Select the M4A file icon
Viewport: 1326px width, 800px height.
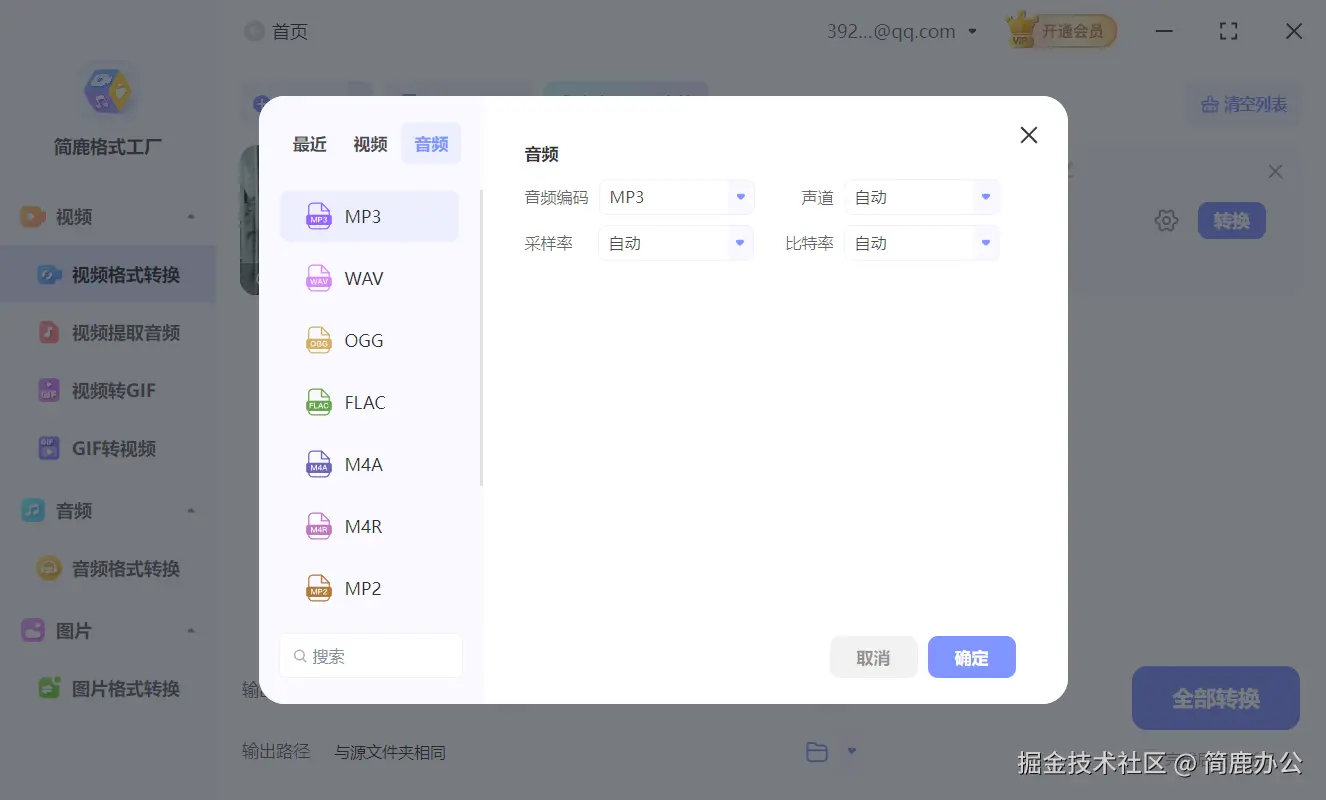click(x=319, y=464)
